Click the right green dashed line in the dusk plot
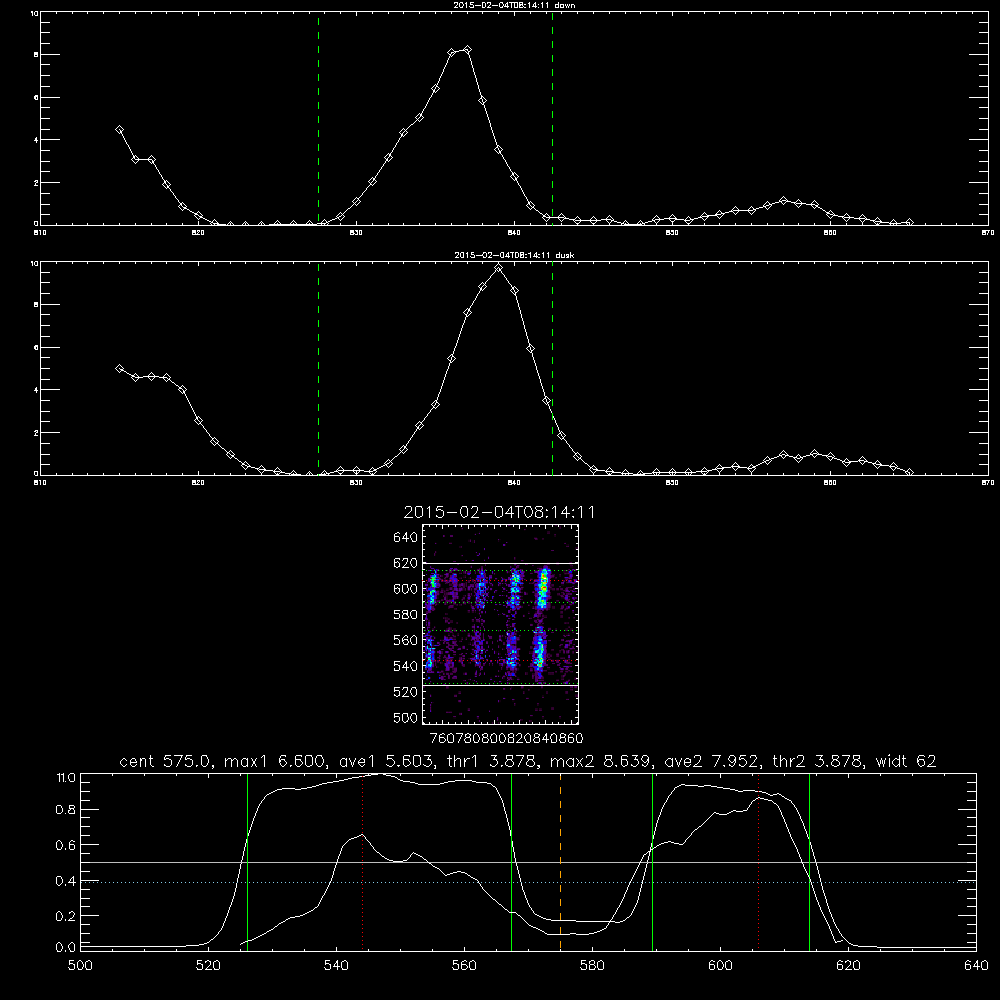The width and height of the screenshot is (1000, 1000). click(x=552, y=369)
